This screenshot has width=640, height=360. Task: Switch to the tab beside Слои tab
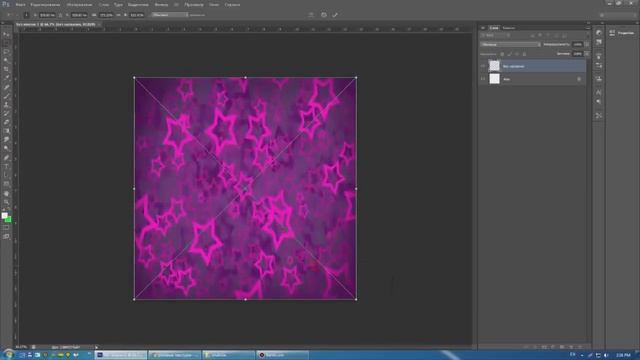[509, 28]
